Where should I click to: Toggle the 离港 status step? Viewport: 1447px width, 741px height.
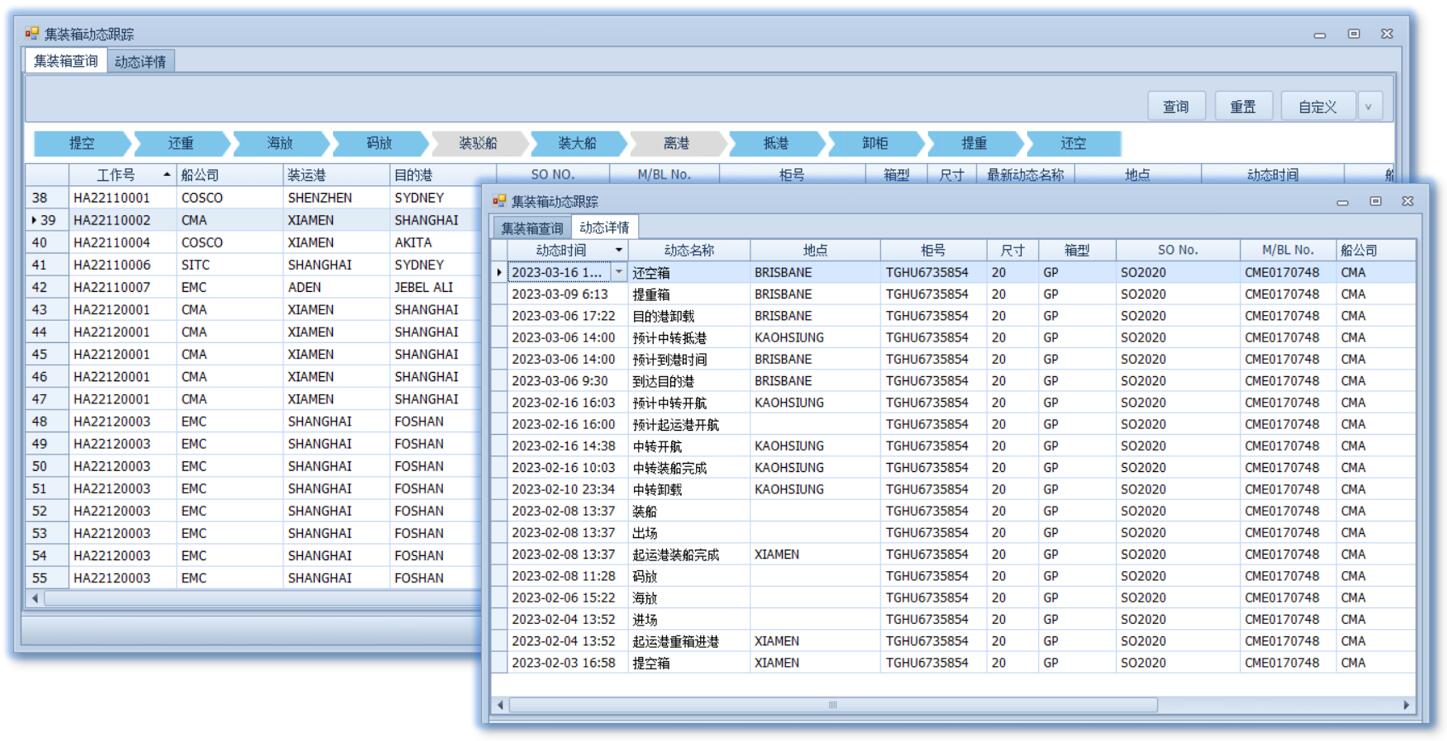coord(676,143)
